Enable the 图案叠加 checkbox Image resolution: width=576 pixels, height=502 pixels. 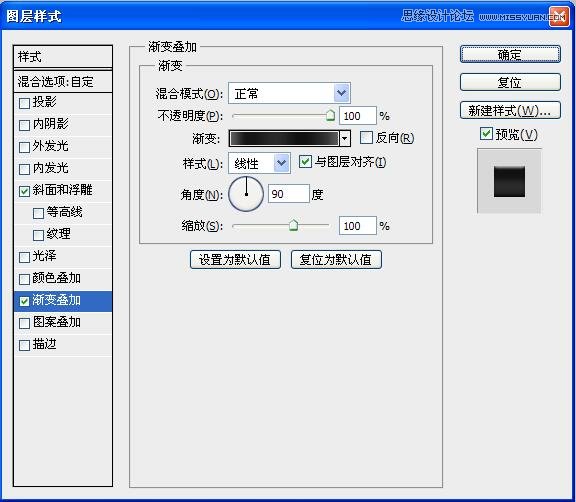coord(24,323)
